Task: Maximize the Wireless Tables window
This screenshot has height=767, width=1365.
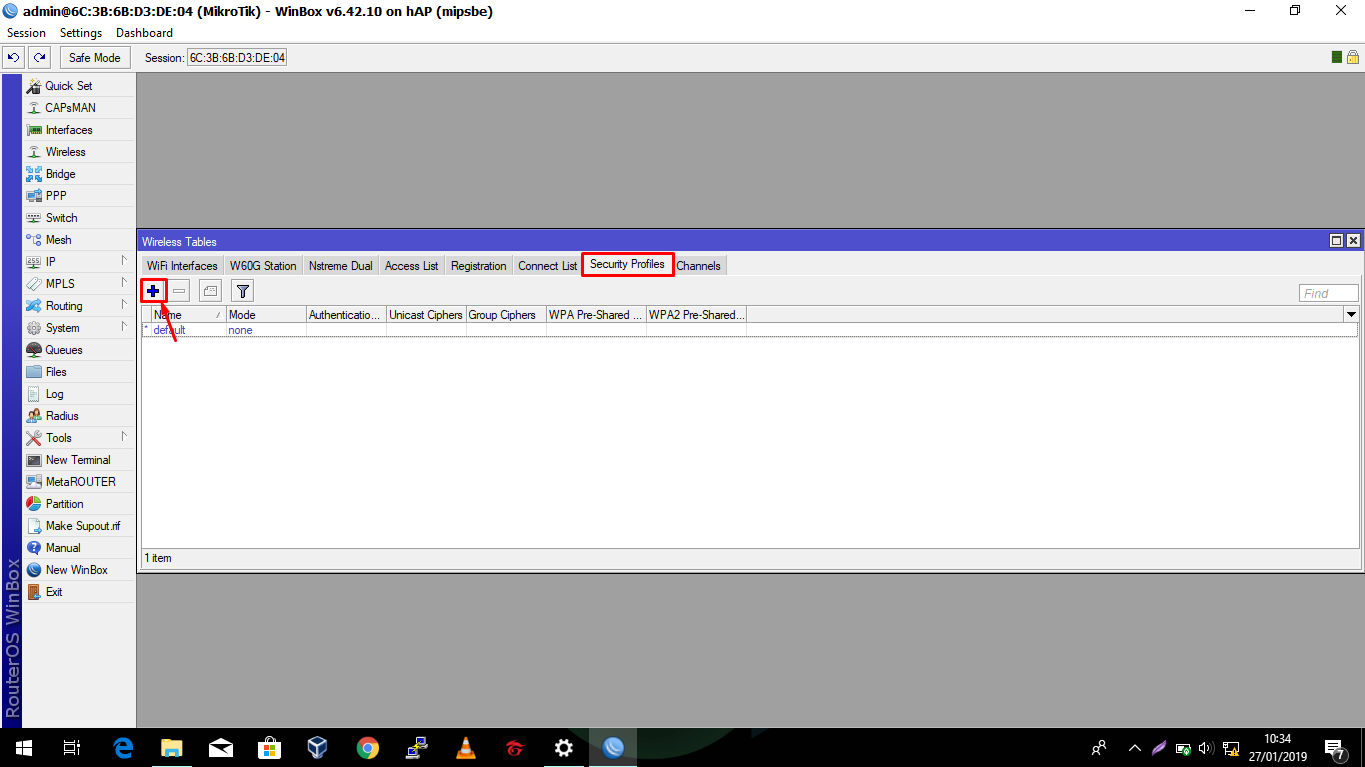Action: [x=1336, y=241]
